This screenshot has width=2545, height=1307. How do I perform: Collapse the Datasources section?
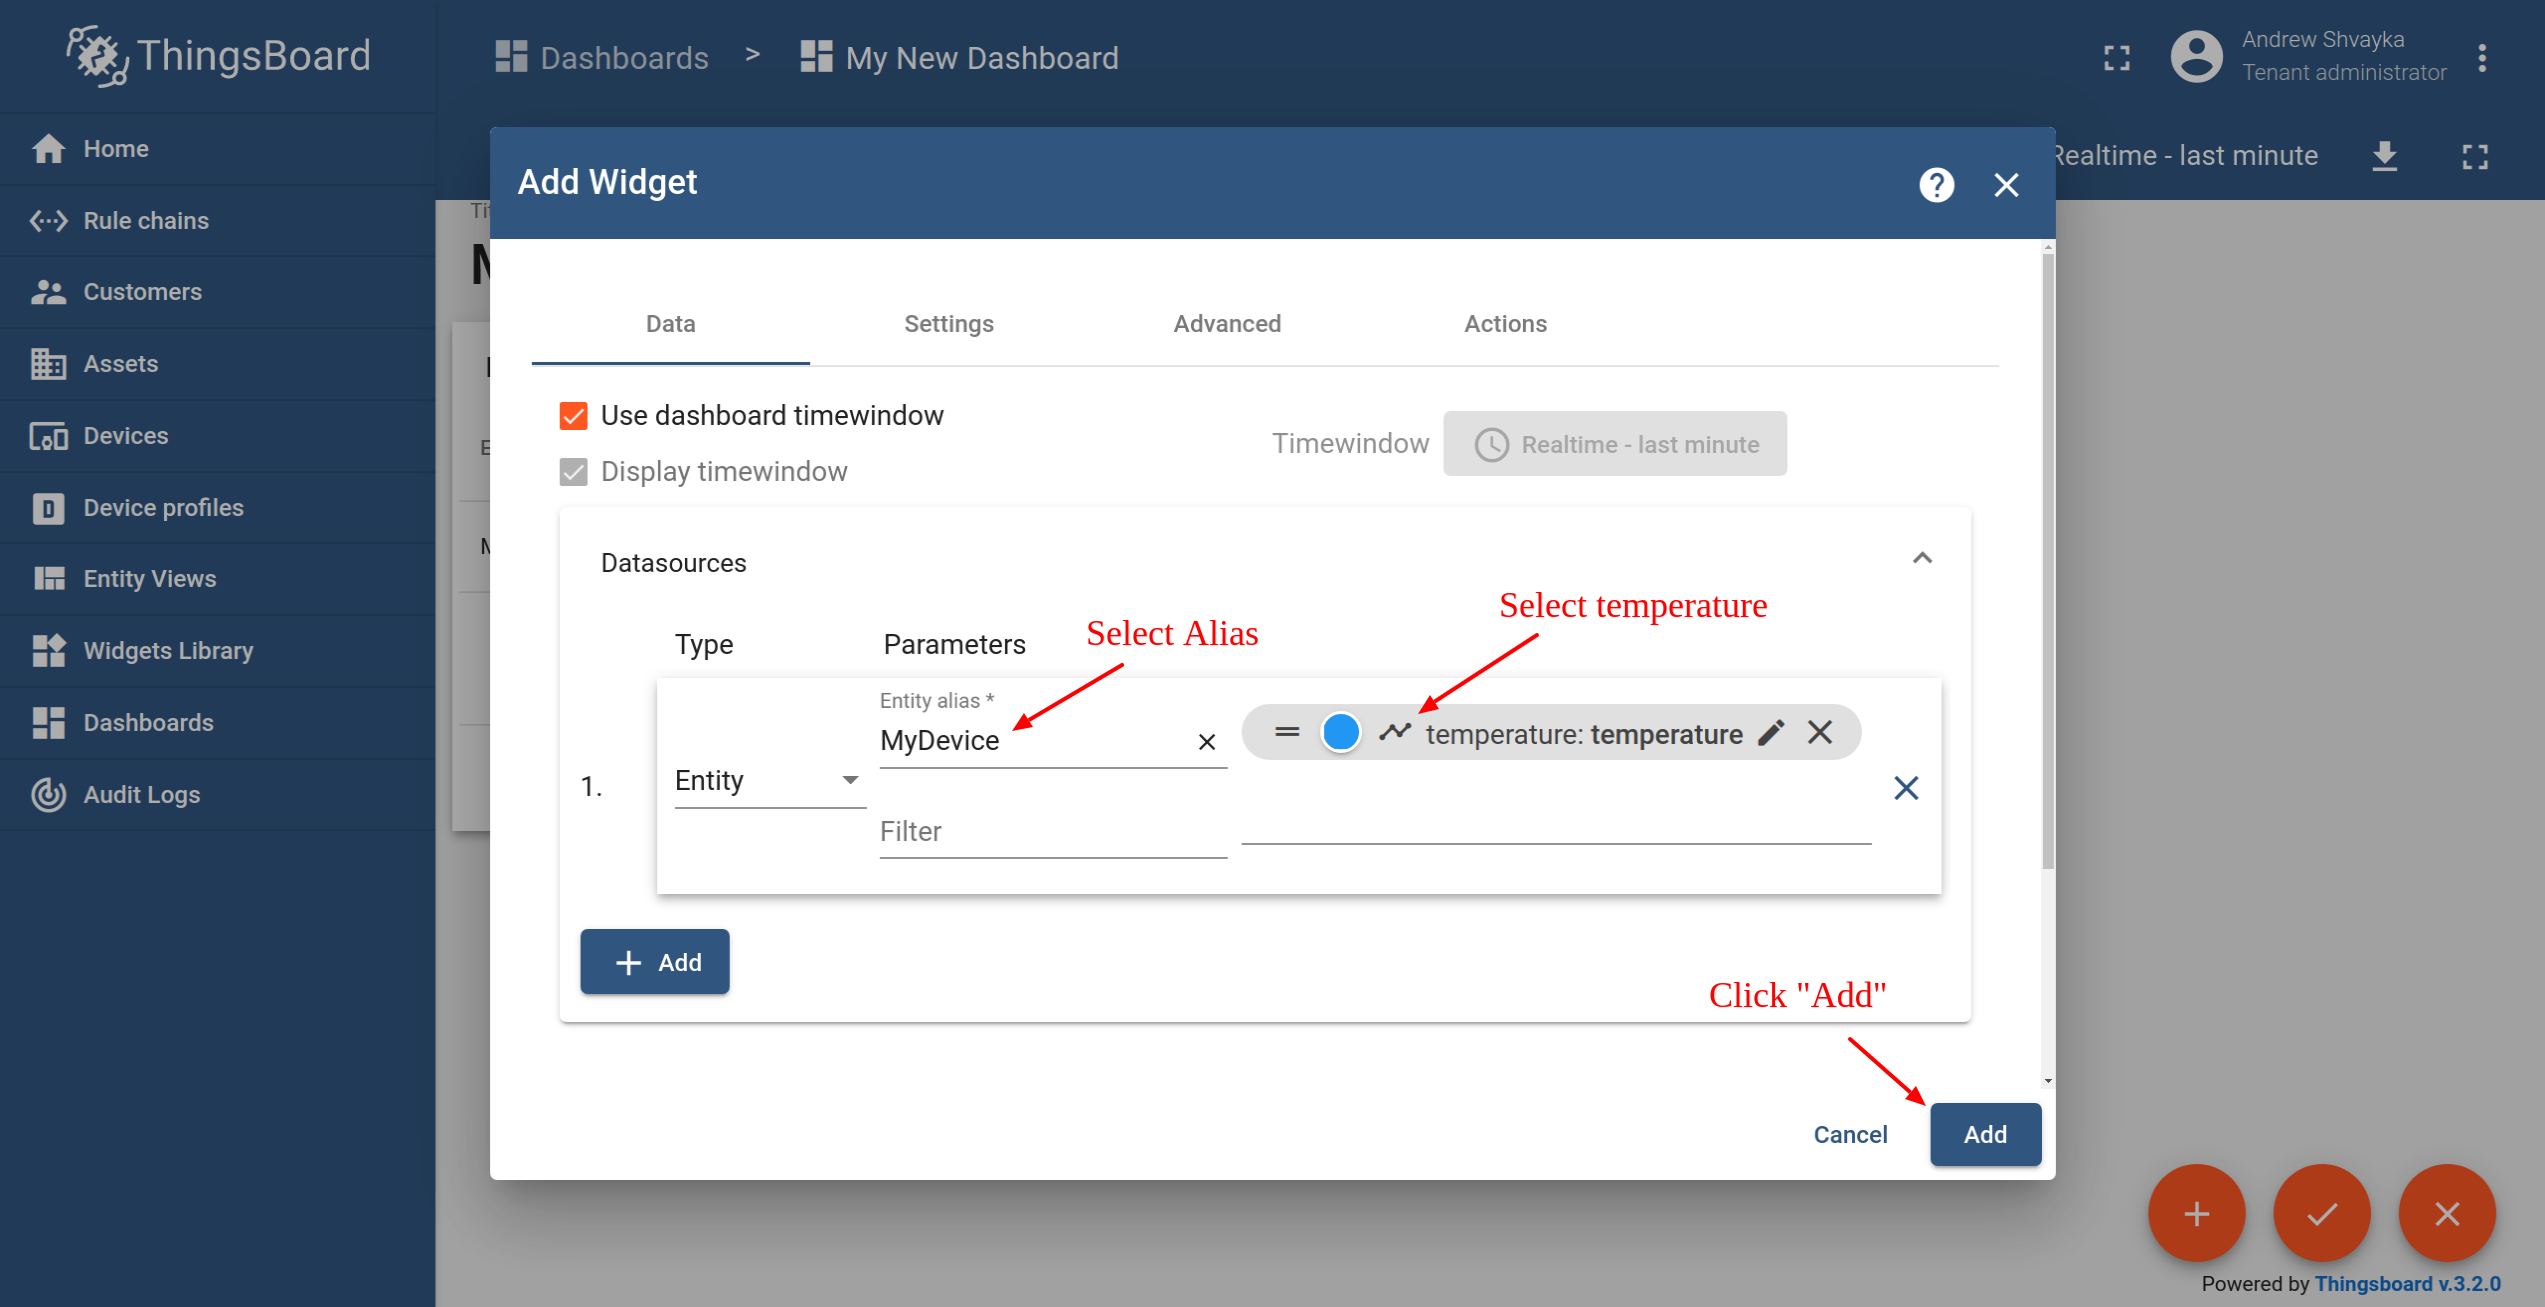point(1922,558)
